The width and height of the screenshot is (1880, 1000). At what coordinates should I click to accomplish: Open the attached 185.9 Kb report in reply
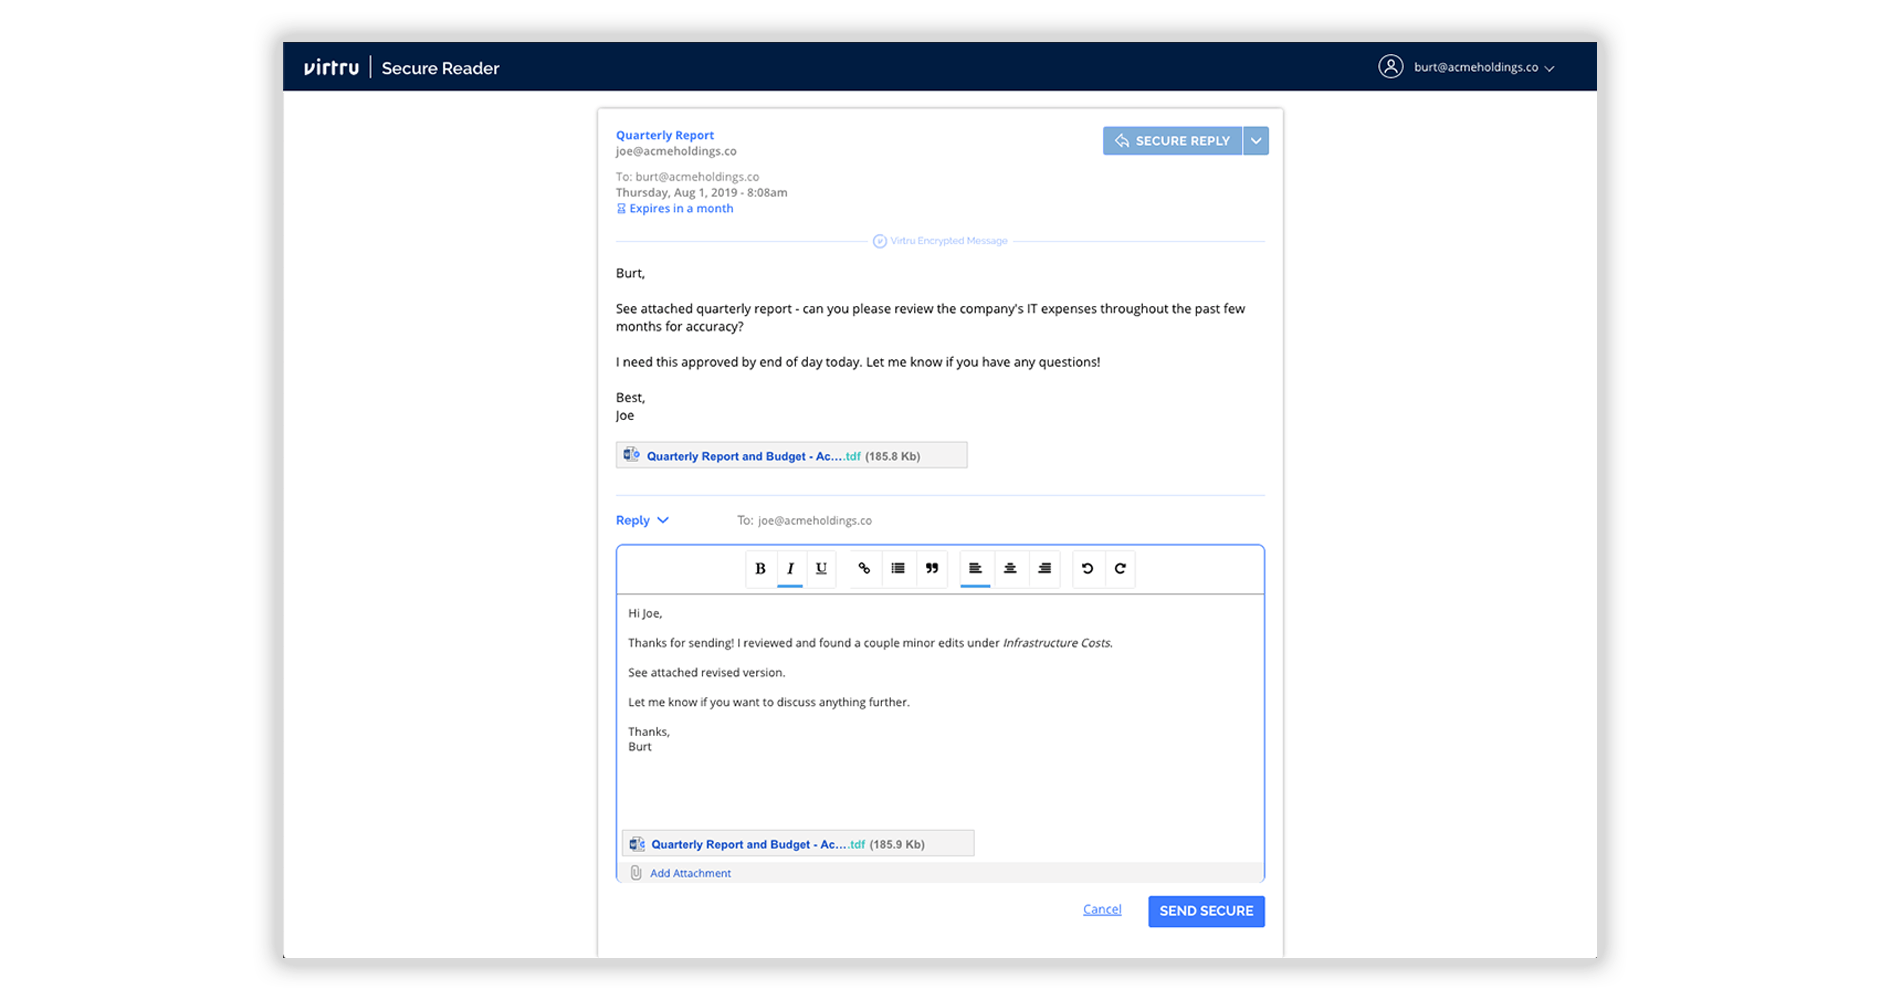798,844
